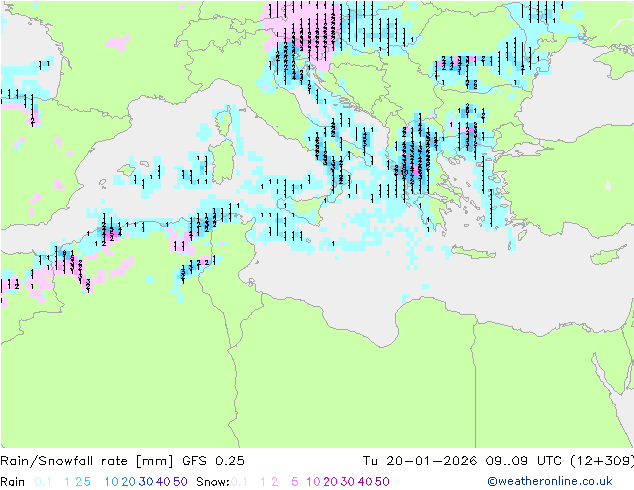The height and width of the screenshot is (490, 634).
Task: Click the 'GFS 0.25' model label
Action: click(x=213, y=461)
